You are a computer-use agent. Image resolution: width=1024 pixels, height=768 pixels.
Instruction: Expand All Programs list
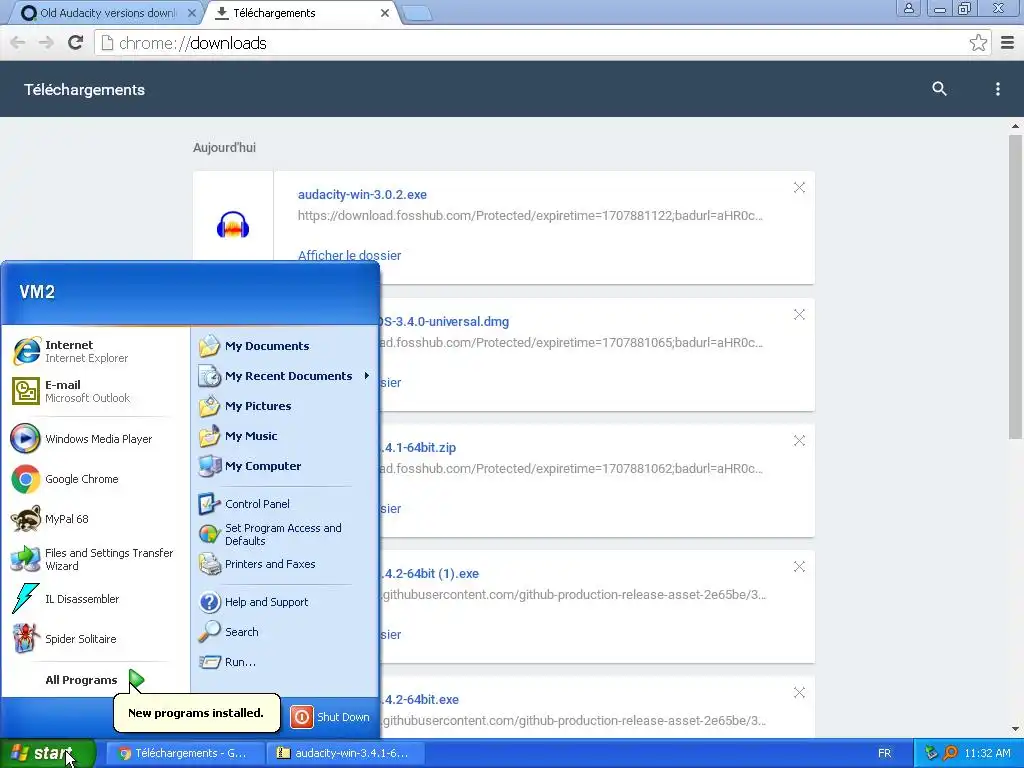pyautogui.click(x=95, y=680)
